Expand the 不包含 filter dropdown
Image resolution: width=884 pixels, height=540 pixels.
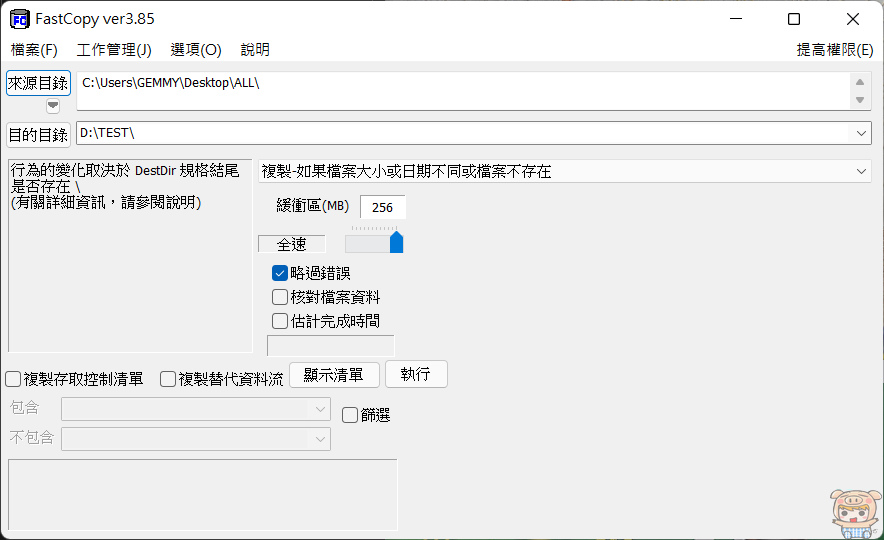[x=320, y=439]
